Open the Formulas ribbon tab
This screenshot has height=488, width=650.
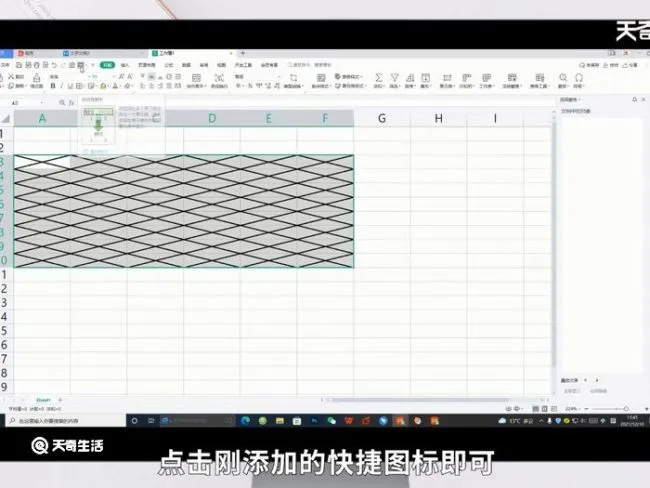(168, 65)
